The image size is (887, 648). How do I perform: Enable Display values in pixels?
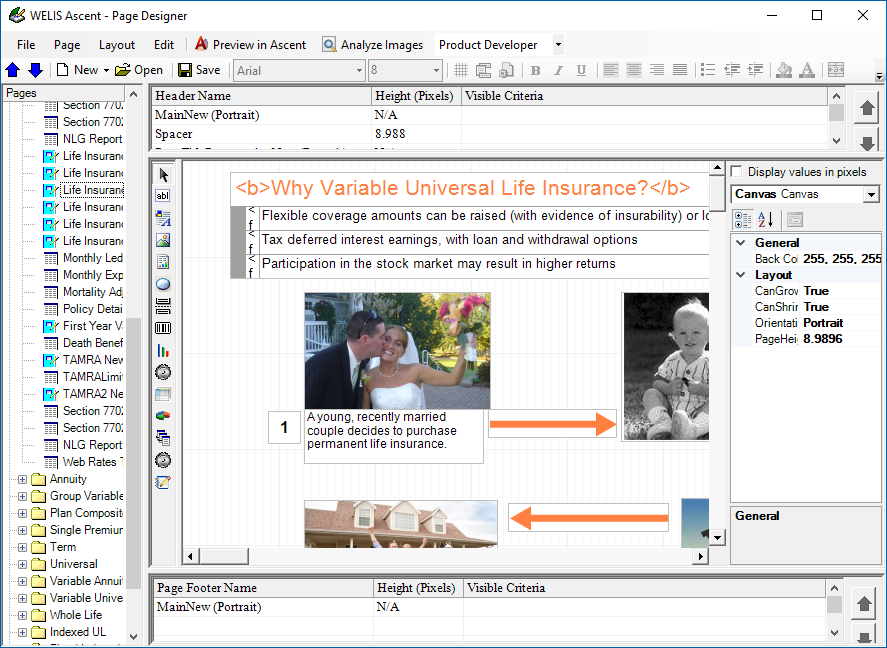pos(738,172)
